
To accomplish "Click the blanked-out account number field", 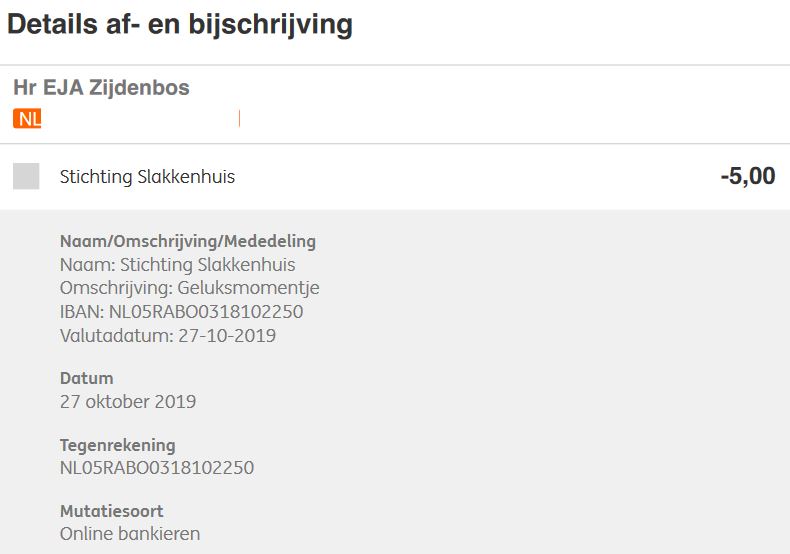I will point(140,119).
